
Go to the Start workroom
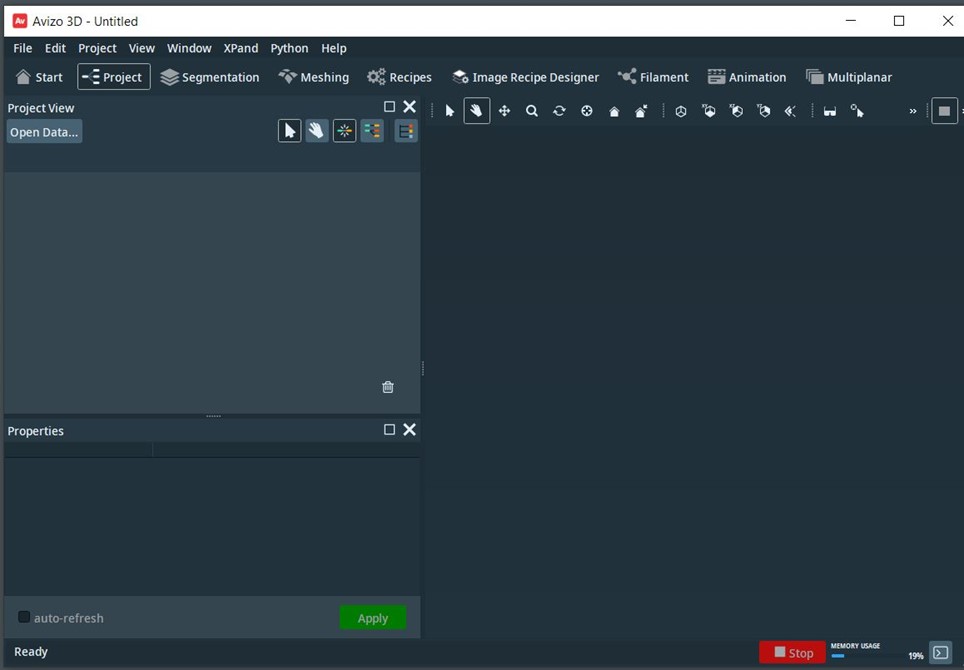click(x=39, y=77)
